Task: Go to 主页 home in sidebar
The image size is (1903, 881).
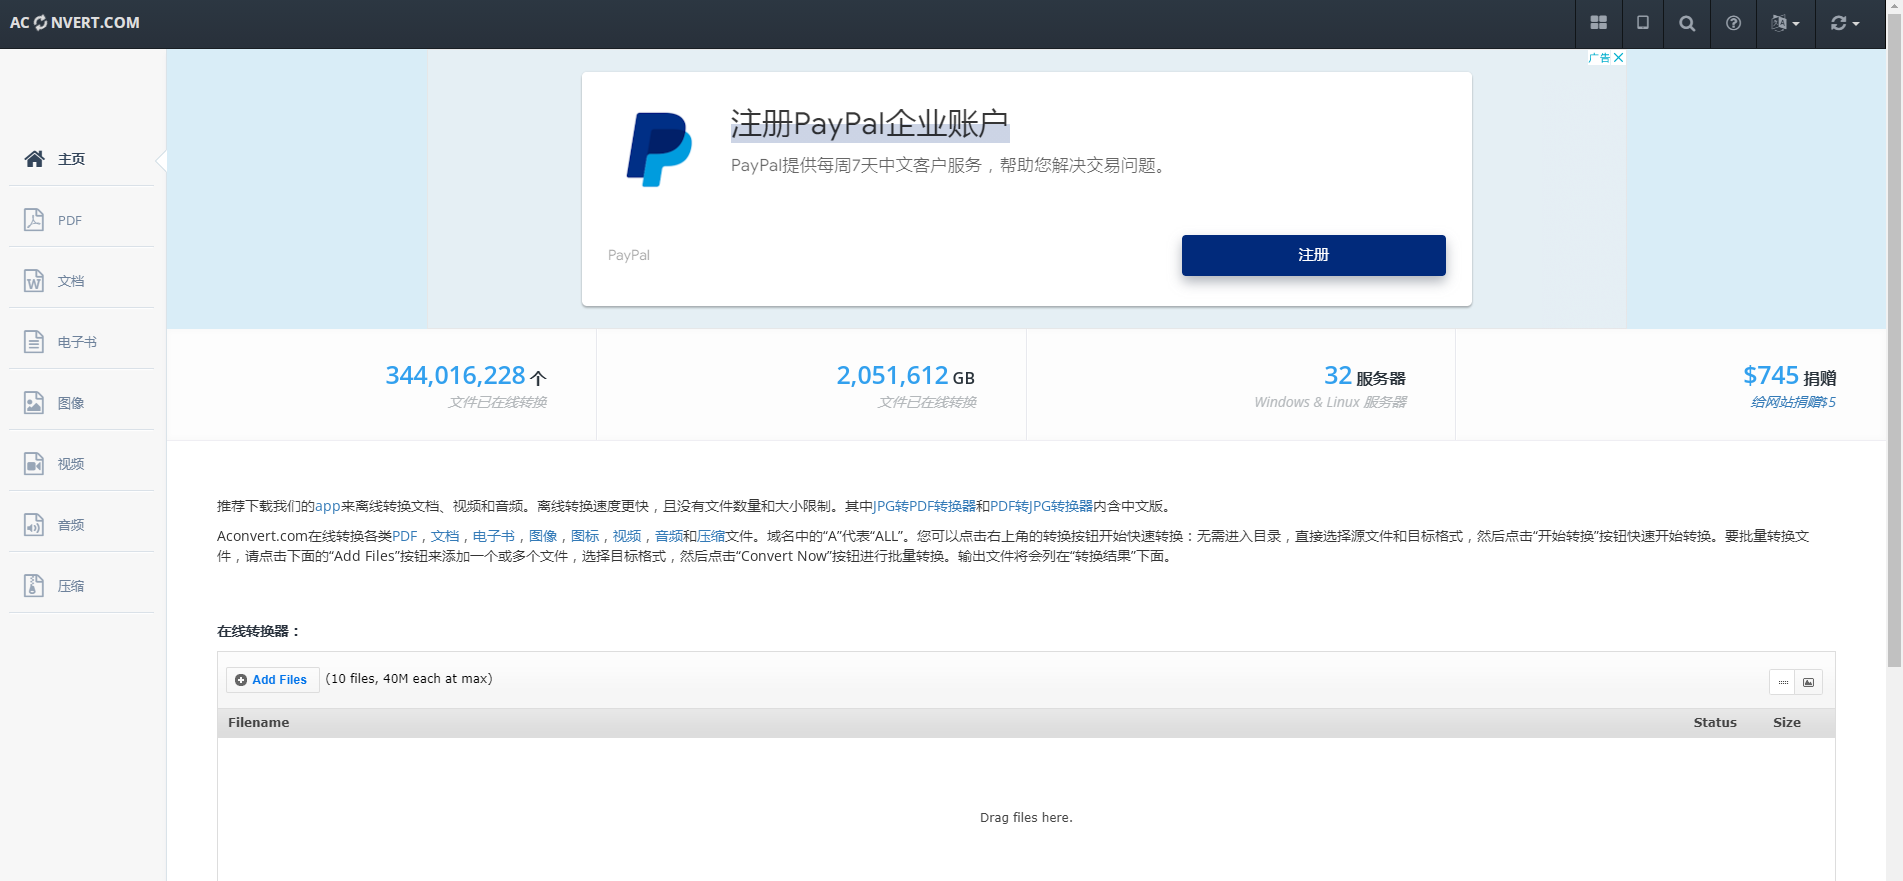Action: coord(82,159)
